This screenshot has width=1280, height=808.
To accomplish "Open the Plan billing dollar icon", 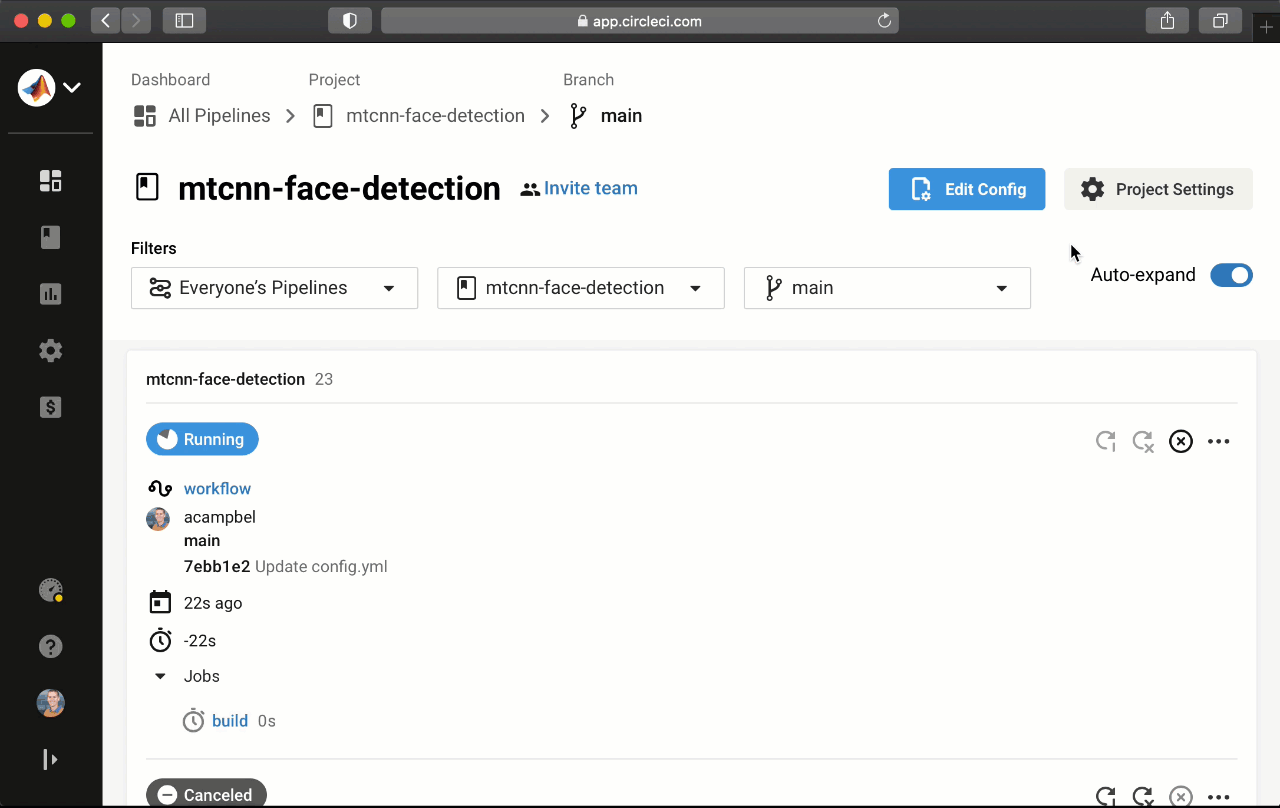I will point(50,407).
